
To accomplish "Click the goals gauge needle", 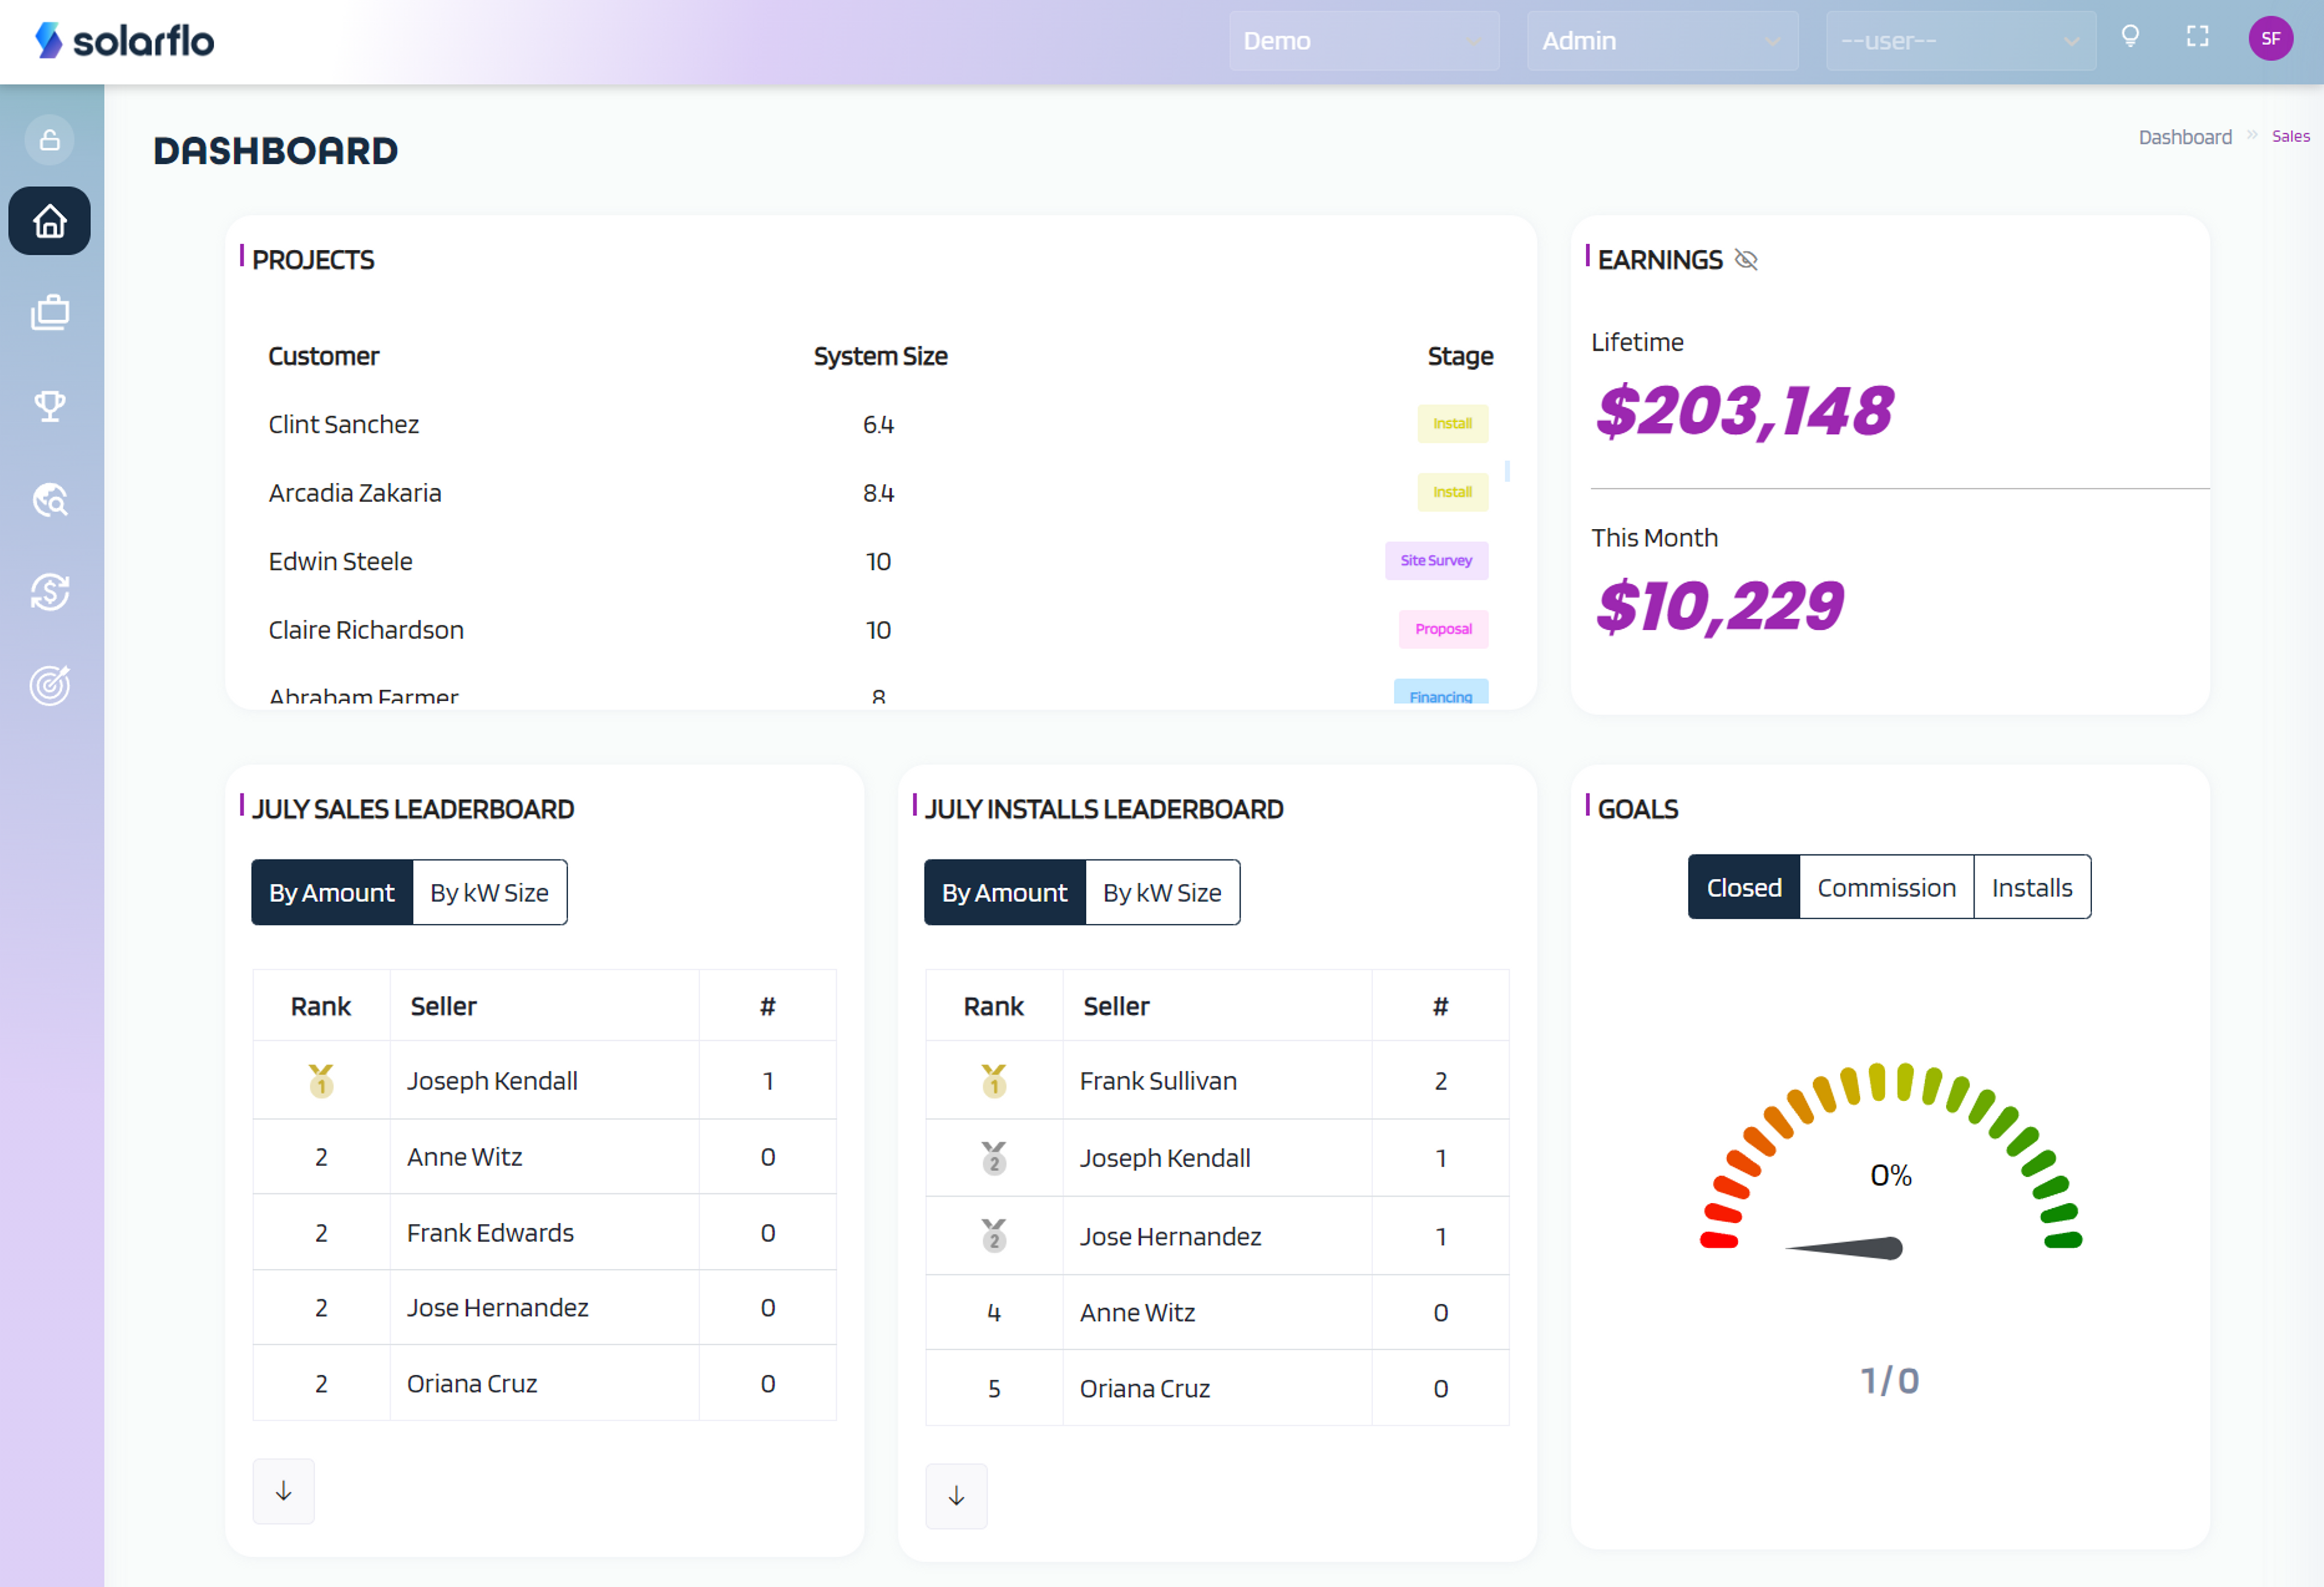I will 1844,1247.
